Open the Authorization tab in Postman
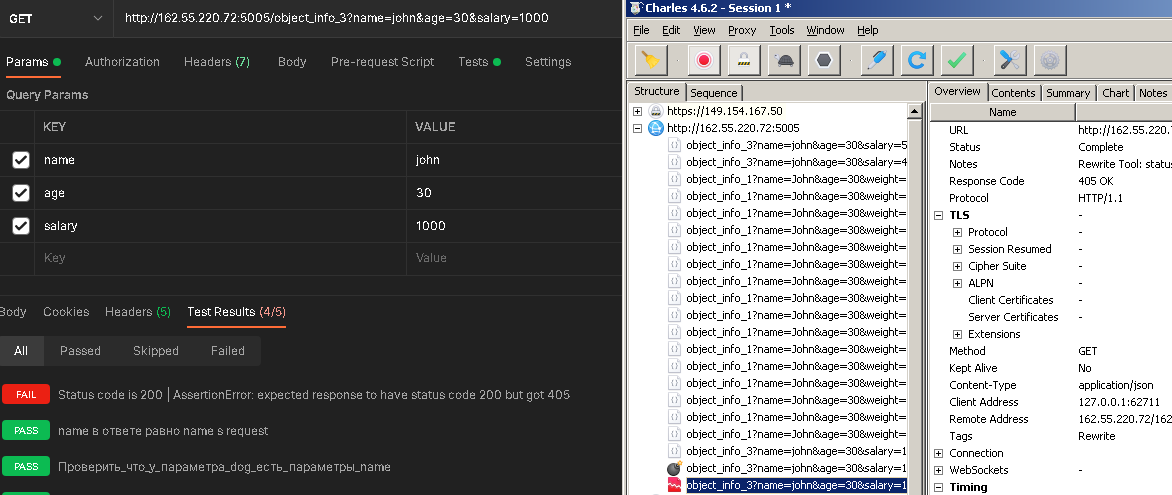Screen dimensions: 1172x495 pos(123,62)
